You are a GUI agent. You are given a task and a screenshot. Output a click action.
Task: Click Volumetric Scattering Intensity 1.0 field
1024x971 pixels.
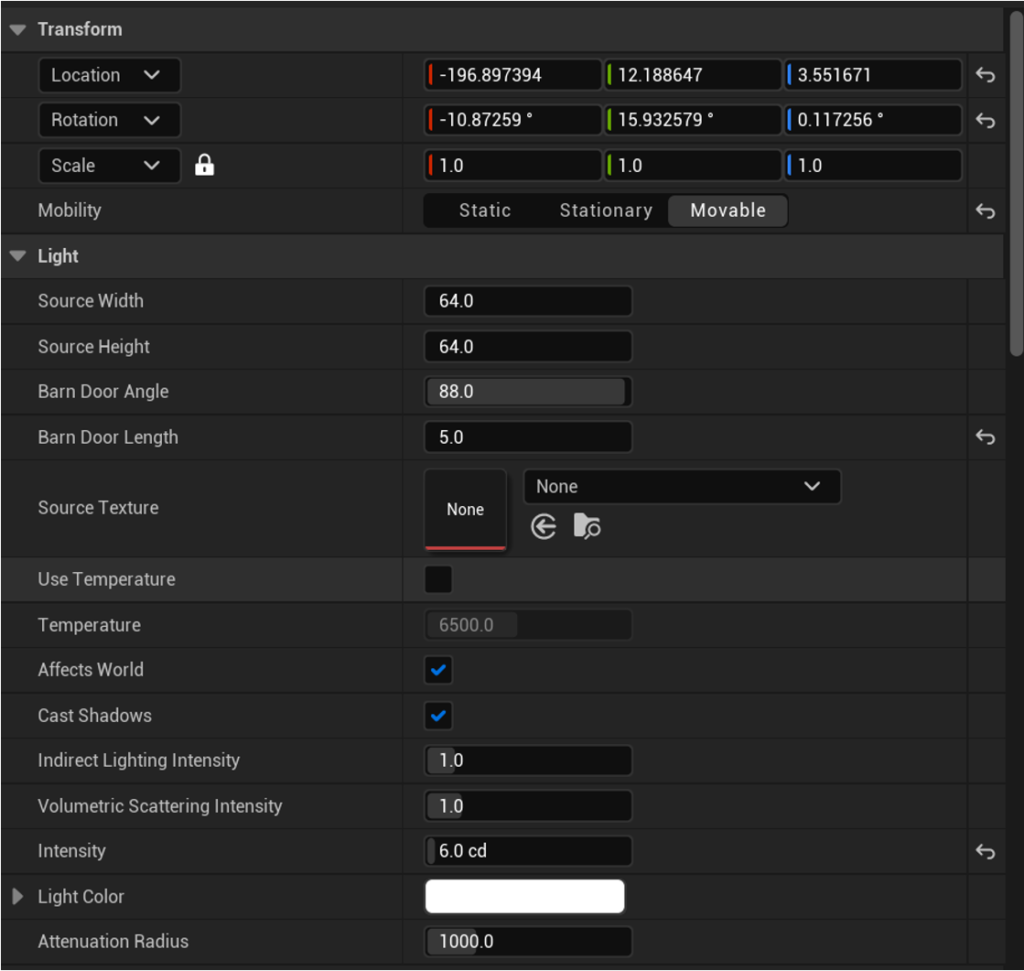(528, 806)
